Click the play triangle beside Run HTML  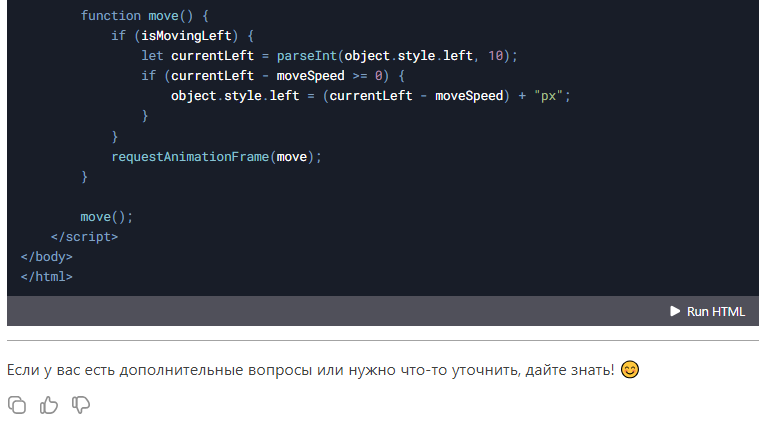(x=675, y=311)
